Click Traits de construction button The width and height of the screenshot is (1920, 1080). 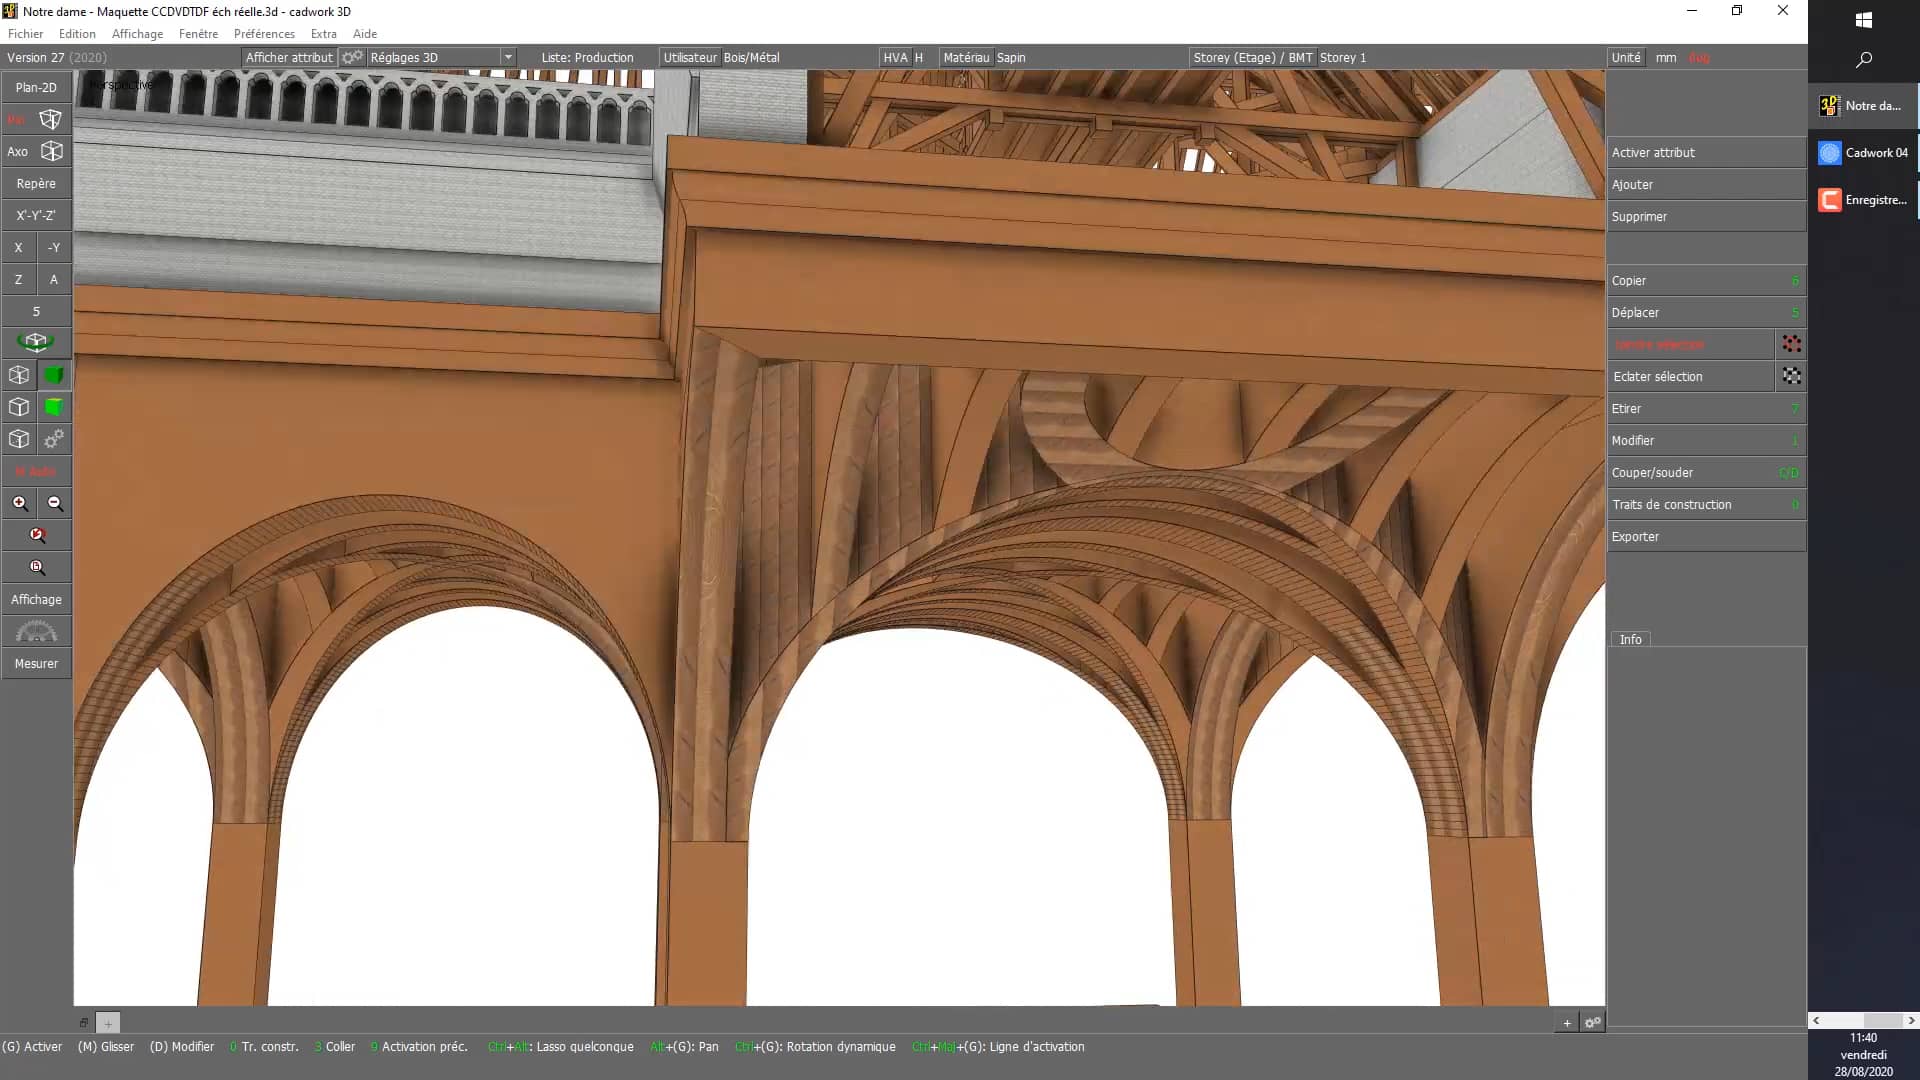coord(1706,504)
